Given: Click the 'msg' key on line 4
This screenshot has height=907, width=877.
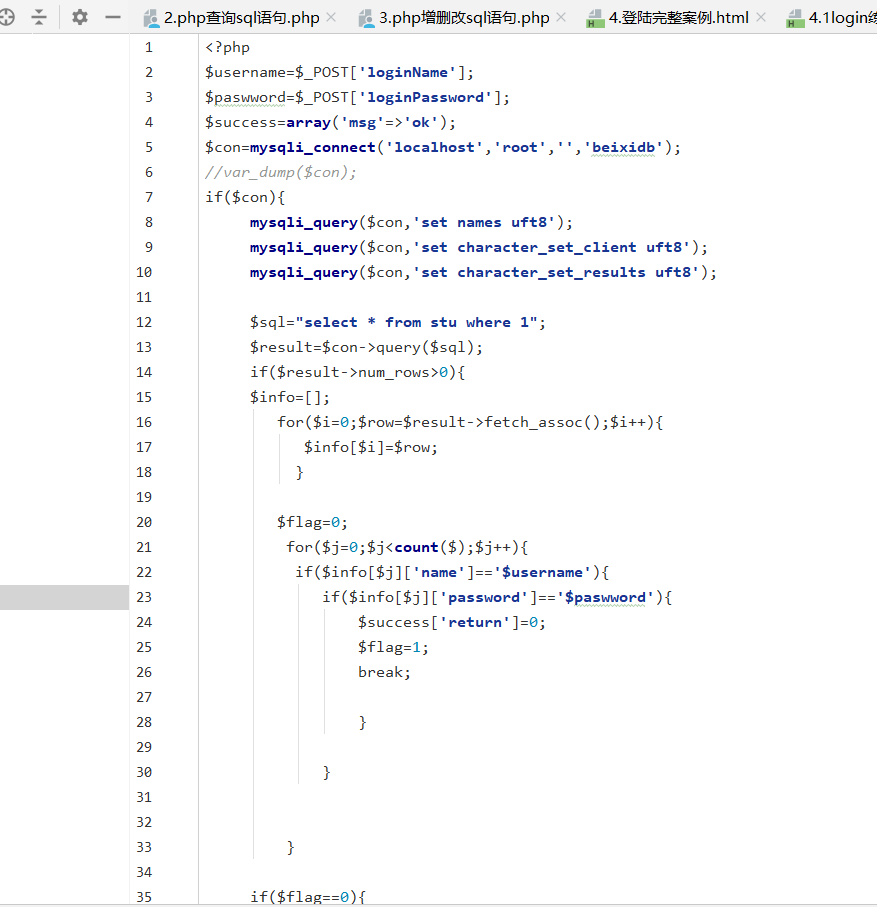Looking at the screenshot, I should [363, 123].
